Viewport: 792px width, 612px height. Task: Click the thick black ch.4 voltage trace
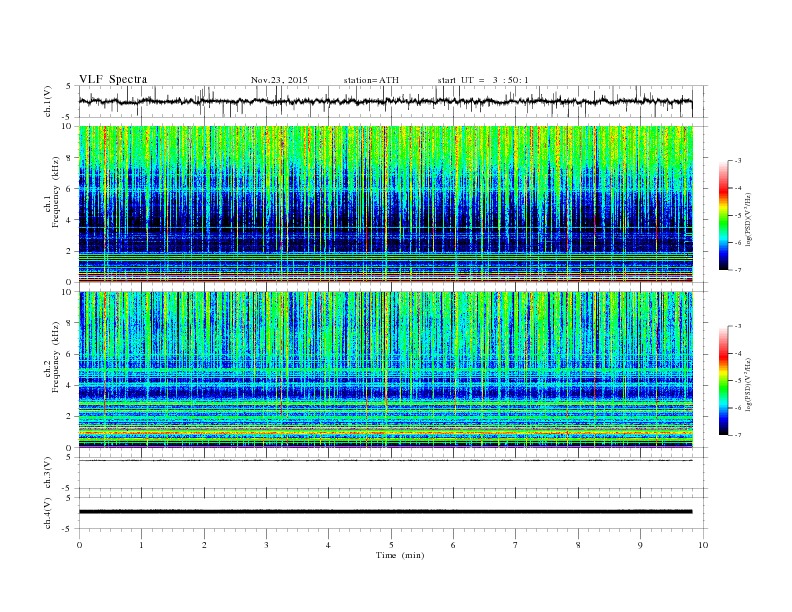point(385,512)
